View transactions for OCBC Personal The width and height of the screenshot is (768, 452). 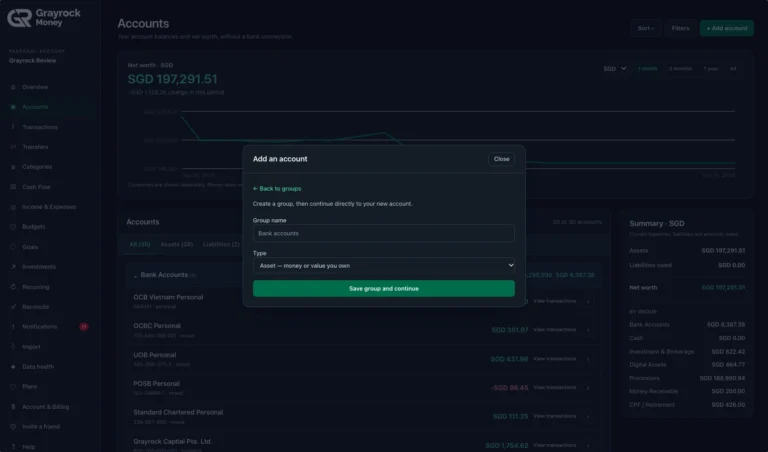(554, 330)
